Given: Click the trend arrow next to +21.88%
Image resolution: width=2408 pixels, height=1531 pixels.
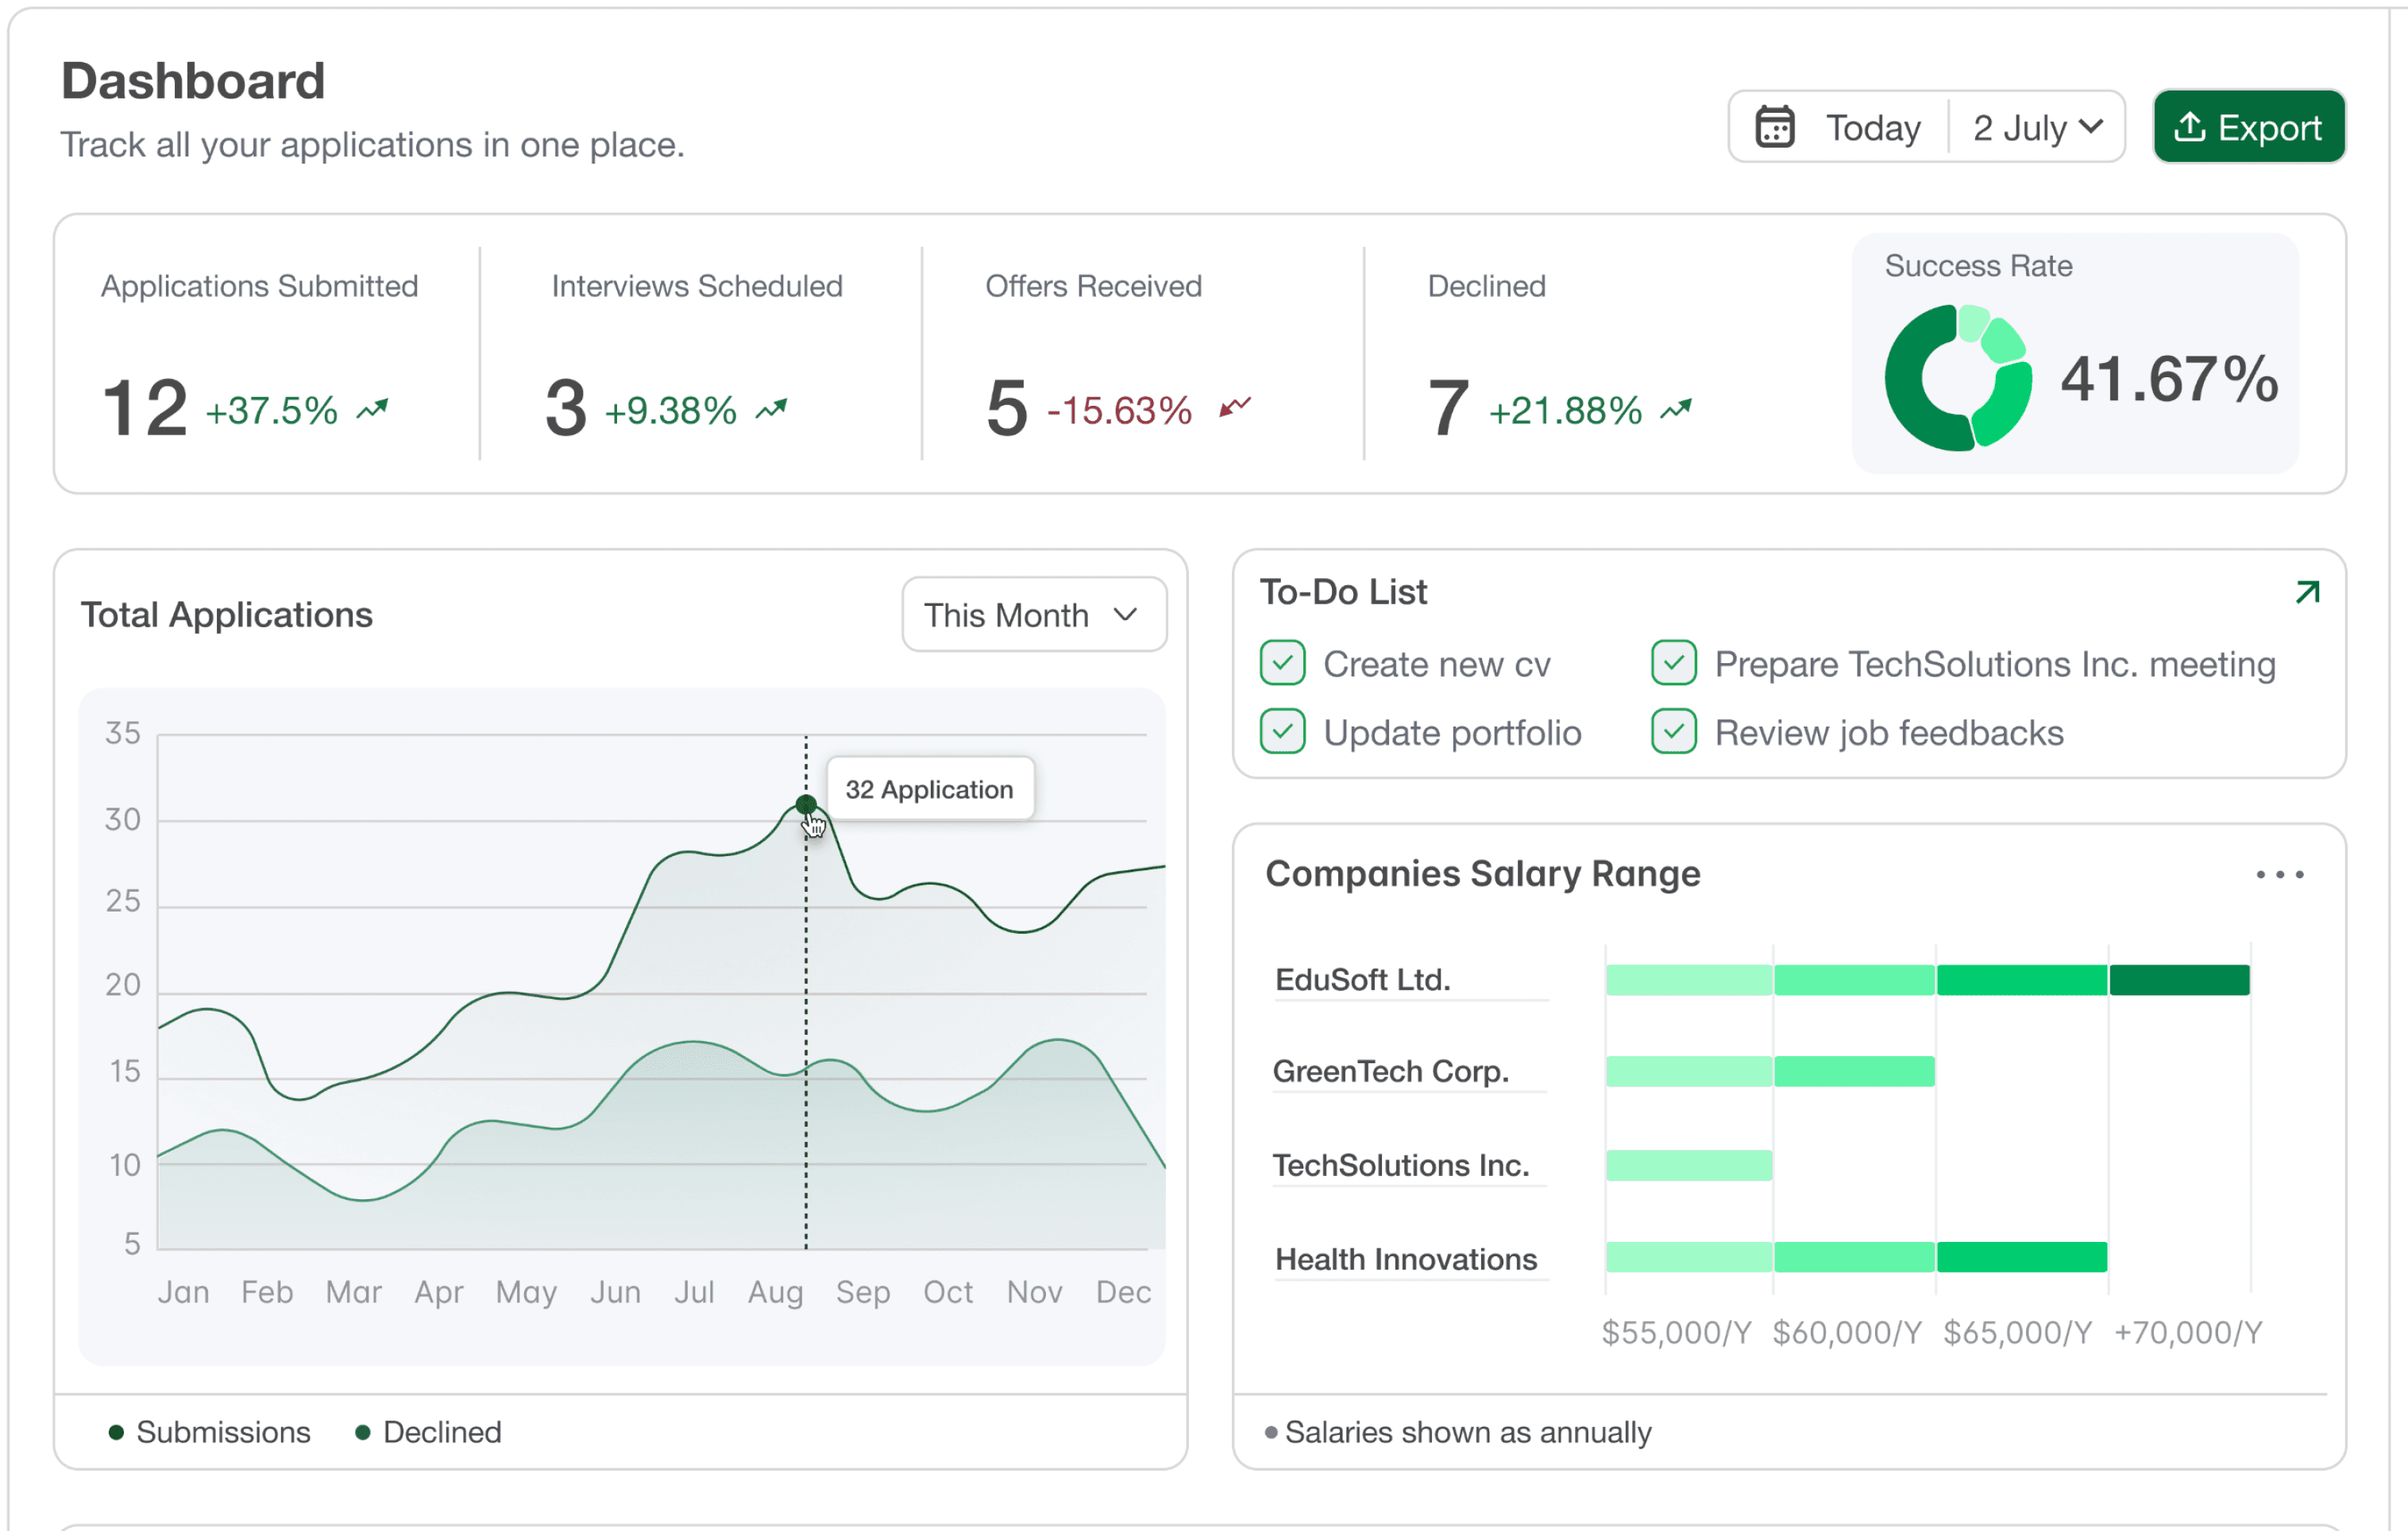Looking at the screenshot, I should [x=1676, y=409].
